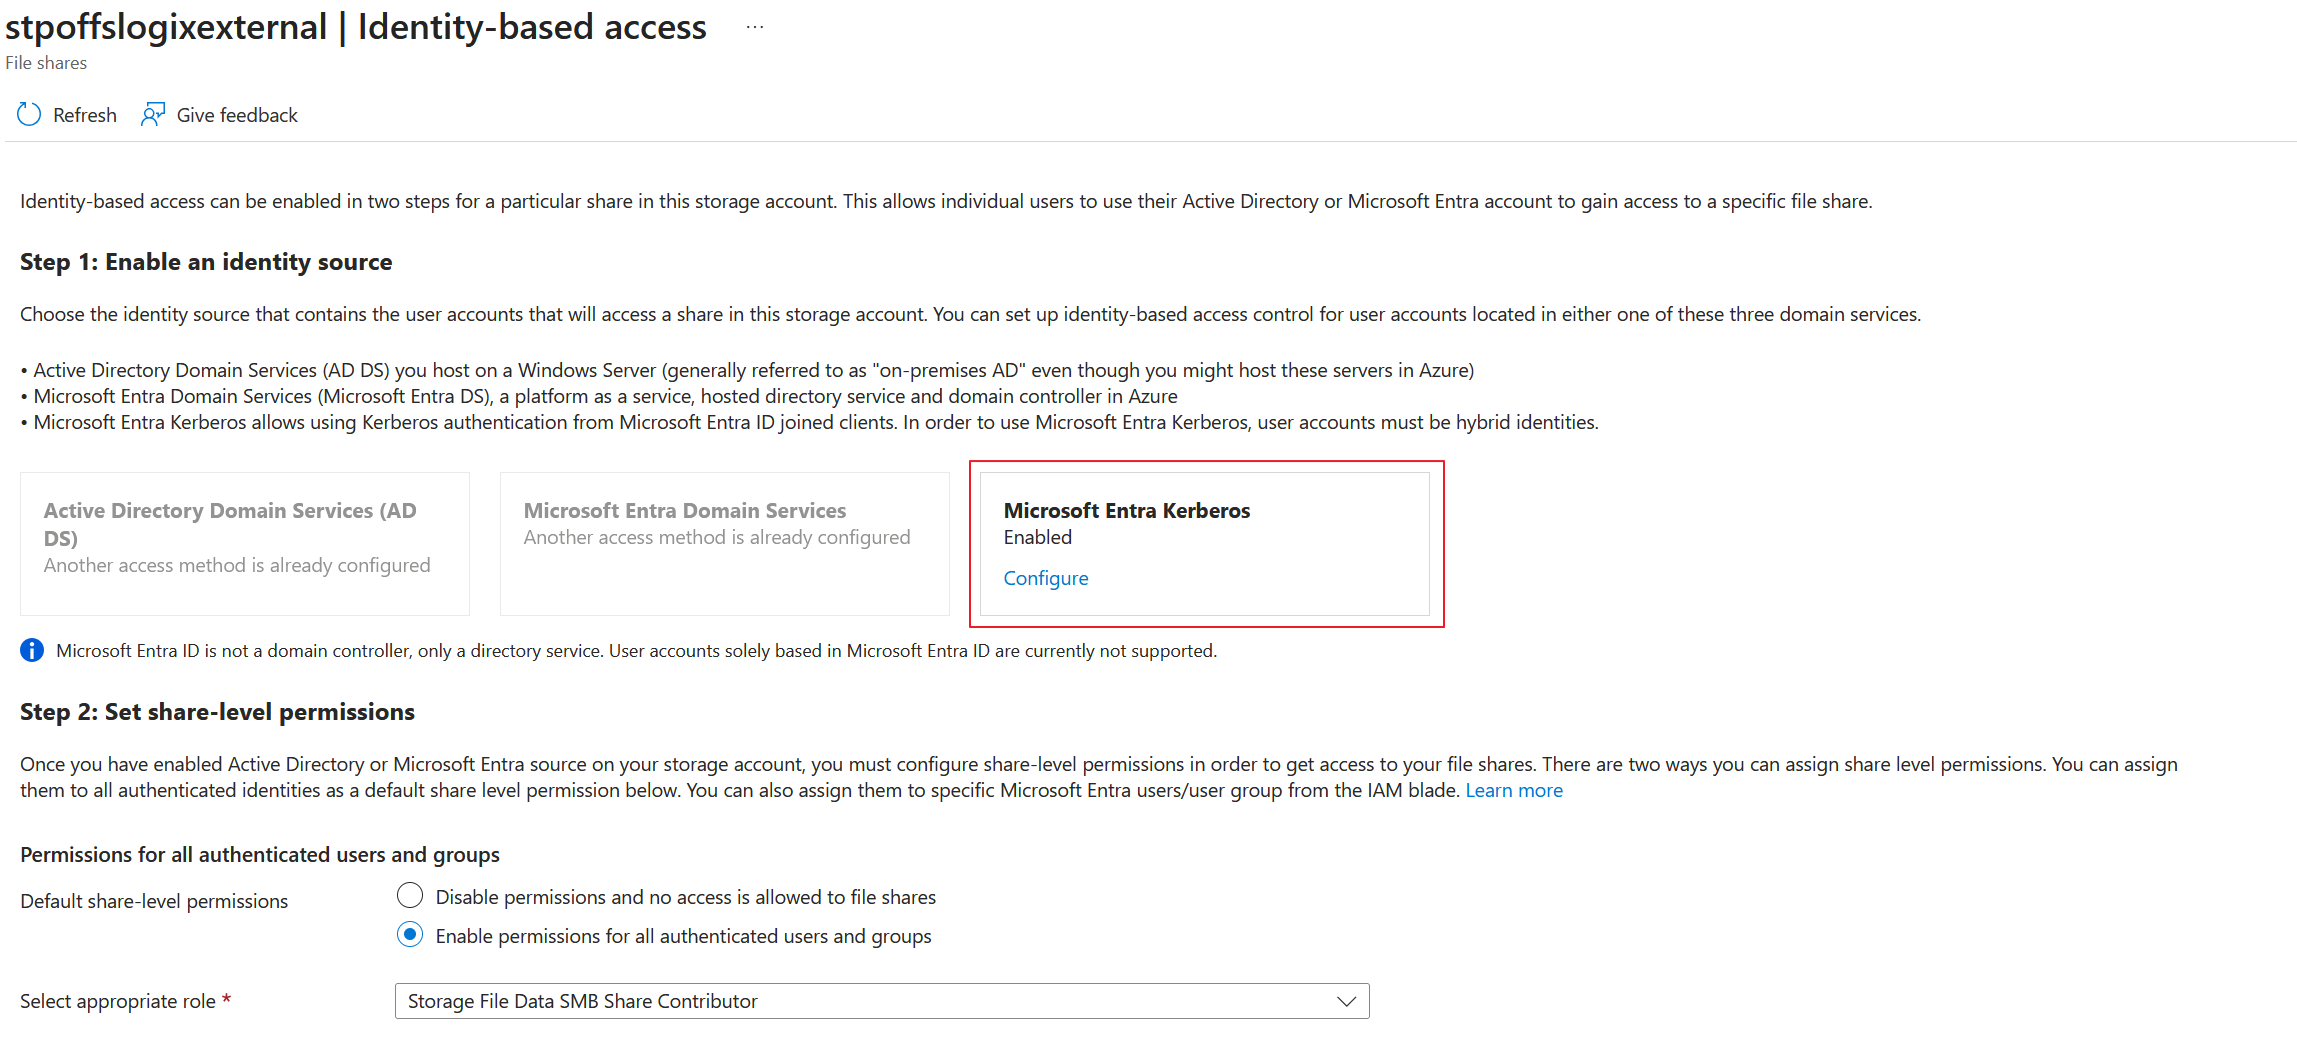The height and width of the screenshot is (1042, 2297).
Task: Open the Learn more link
Action: (1513, 791)
